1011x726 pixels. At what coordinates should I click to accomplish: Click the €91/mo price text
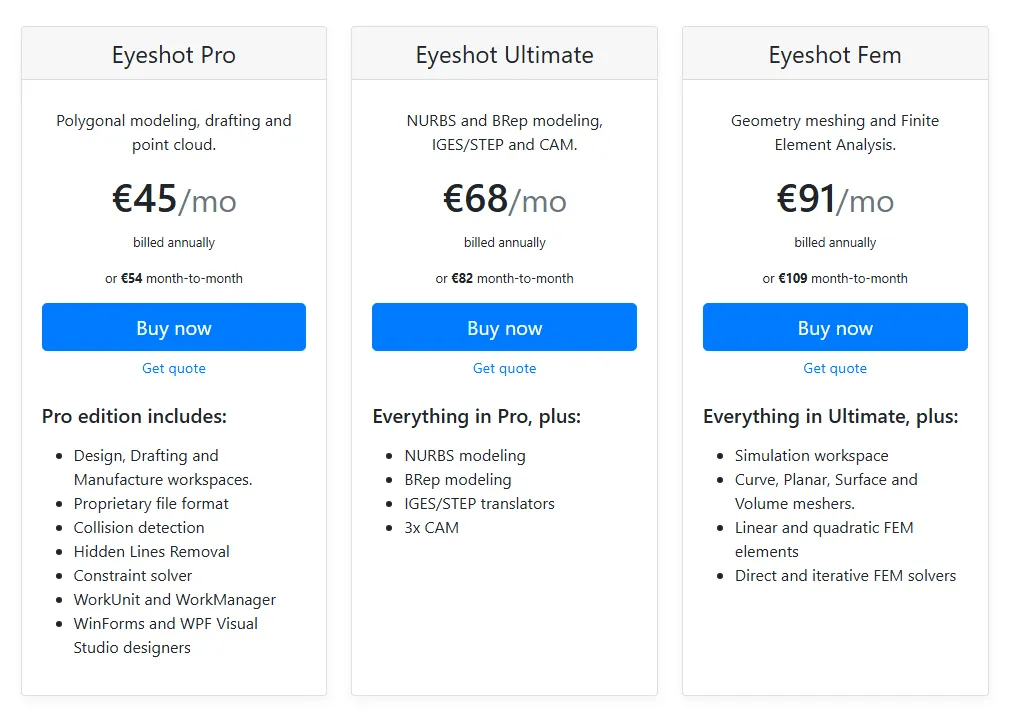835,200
